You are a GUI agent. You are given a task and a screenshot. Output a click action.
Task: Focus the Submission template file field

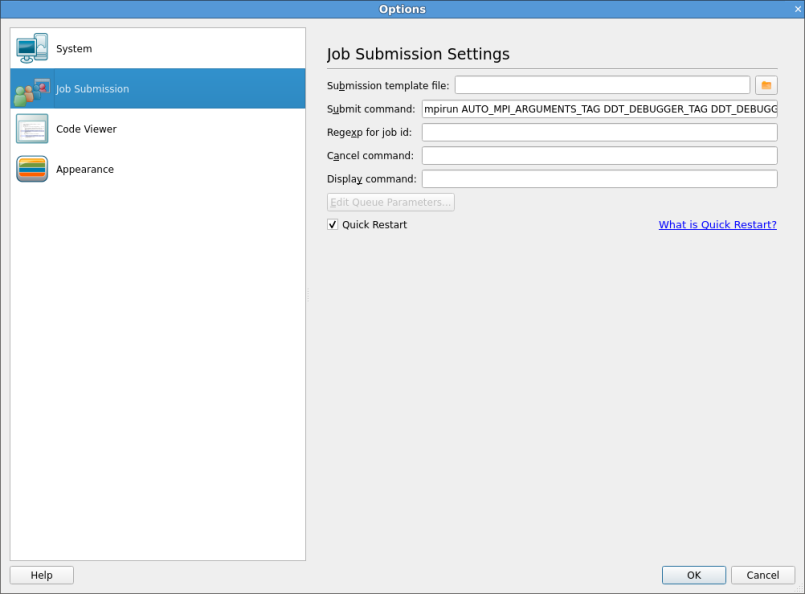(602, 85)
